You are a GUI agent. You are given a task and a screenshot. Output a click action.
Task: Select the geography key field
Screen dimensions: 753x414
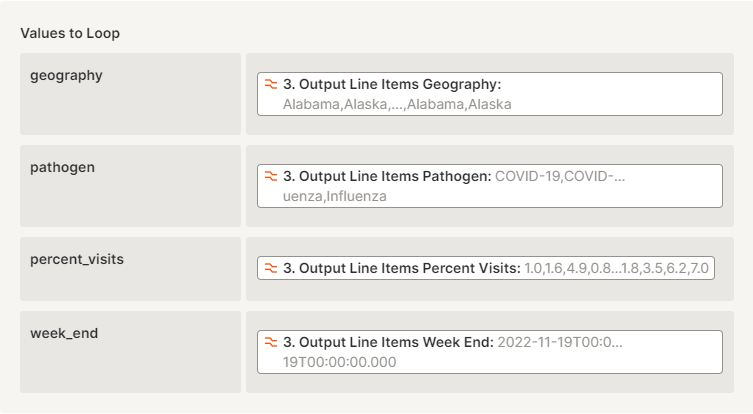tap(130, 93)
